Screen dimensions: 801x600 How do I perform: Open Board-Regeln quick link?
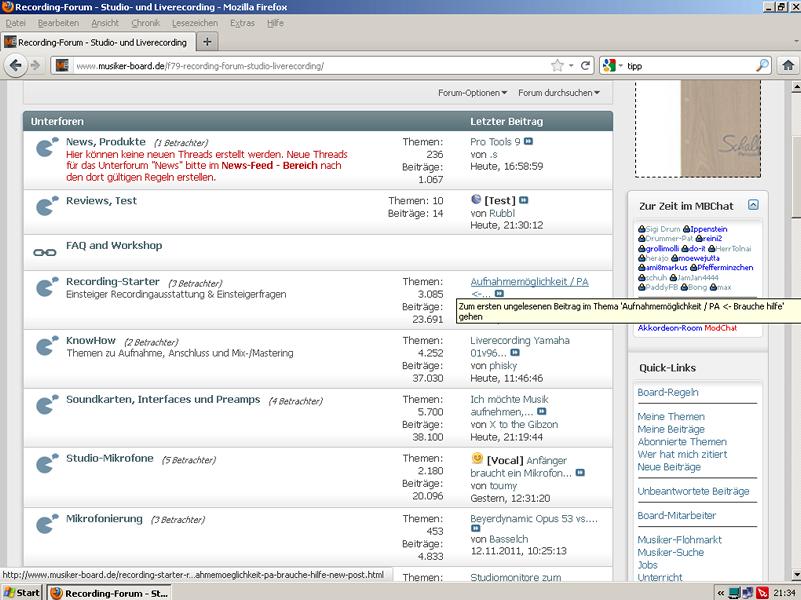[x=668, y=392]
